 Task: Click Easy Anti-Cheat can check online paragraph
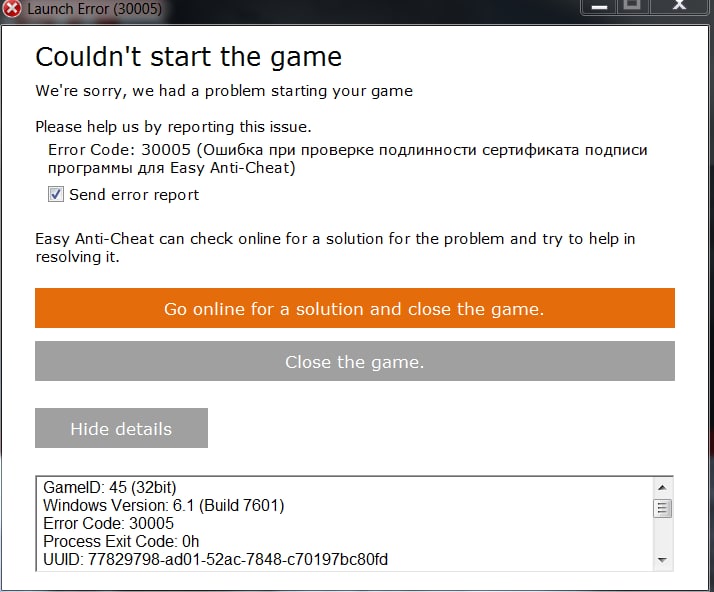coord(335,247)
